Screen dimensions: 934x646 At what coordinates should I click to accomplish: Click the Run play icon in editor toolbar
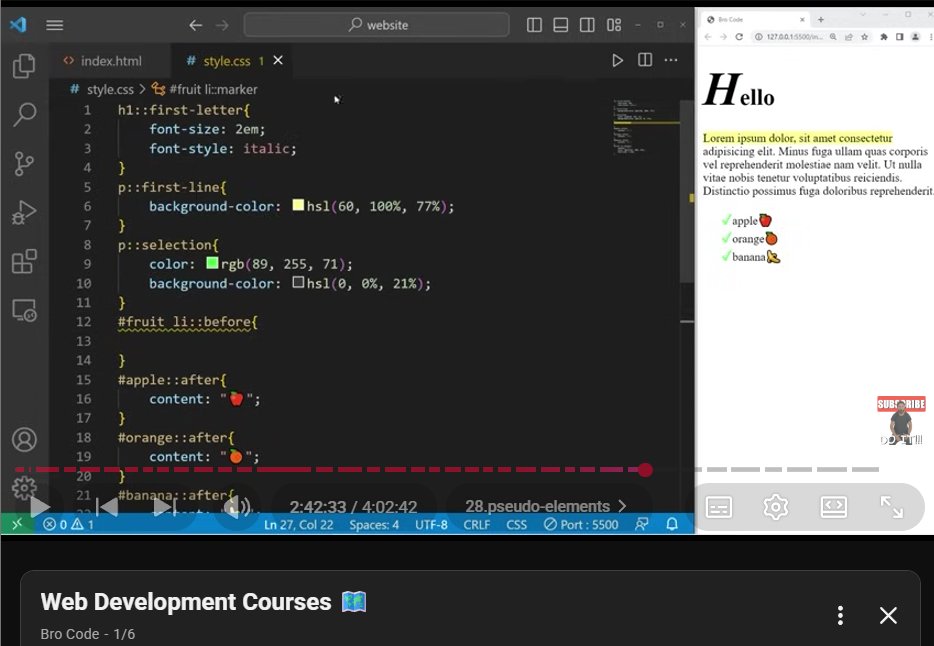coord(617,60)
